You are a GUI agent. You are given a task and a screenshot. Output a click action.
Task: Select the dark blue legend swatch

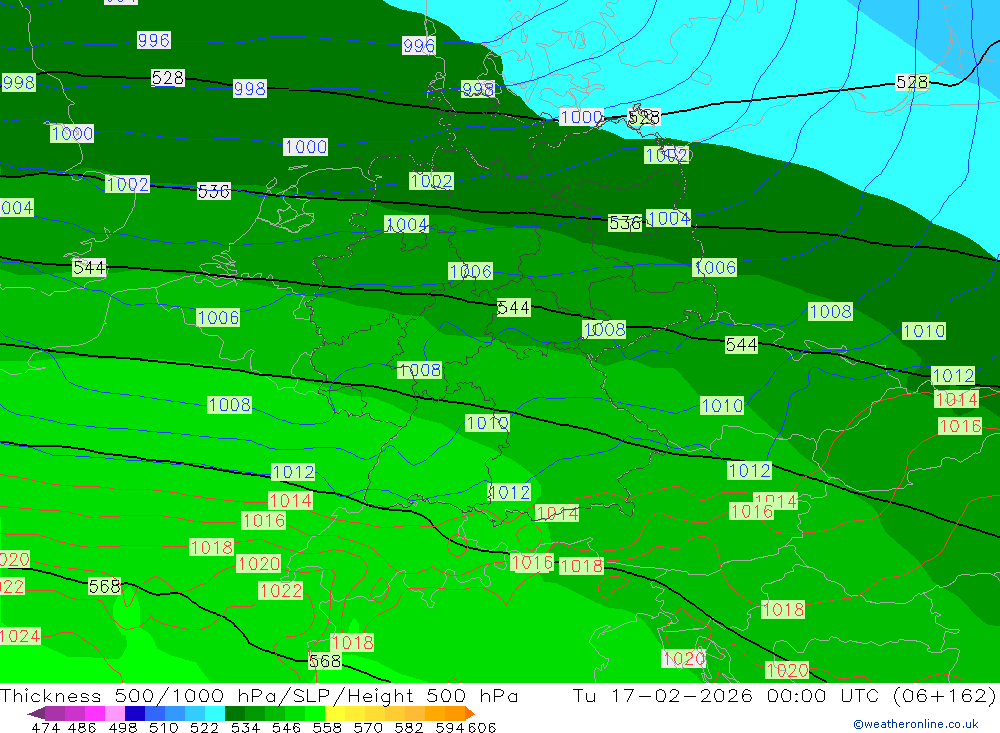pyautogui.click(x=135, y=713)
